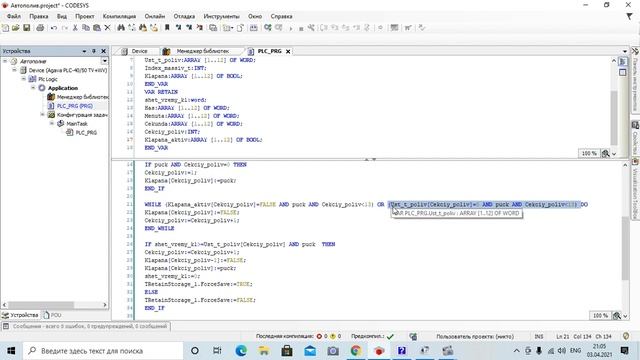
Task: Switch to the Устройства bottom tab
Action: tap(20, 315)
